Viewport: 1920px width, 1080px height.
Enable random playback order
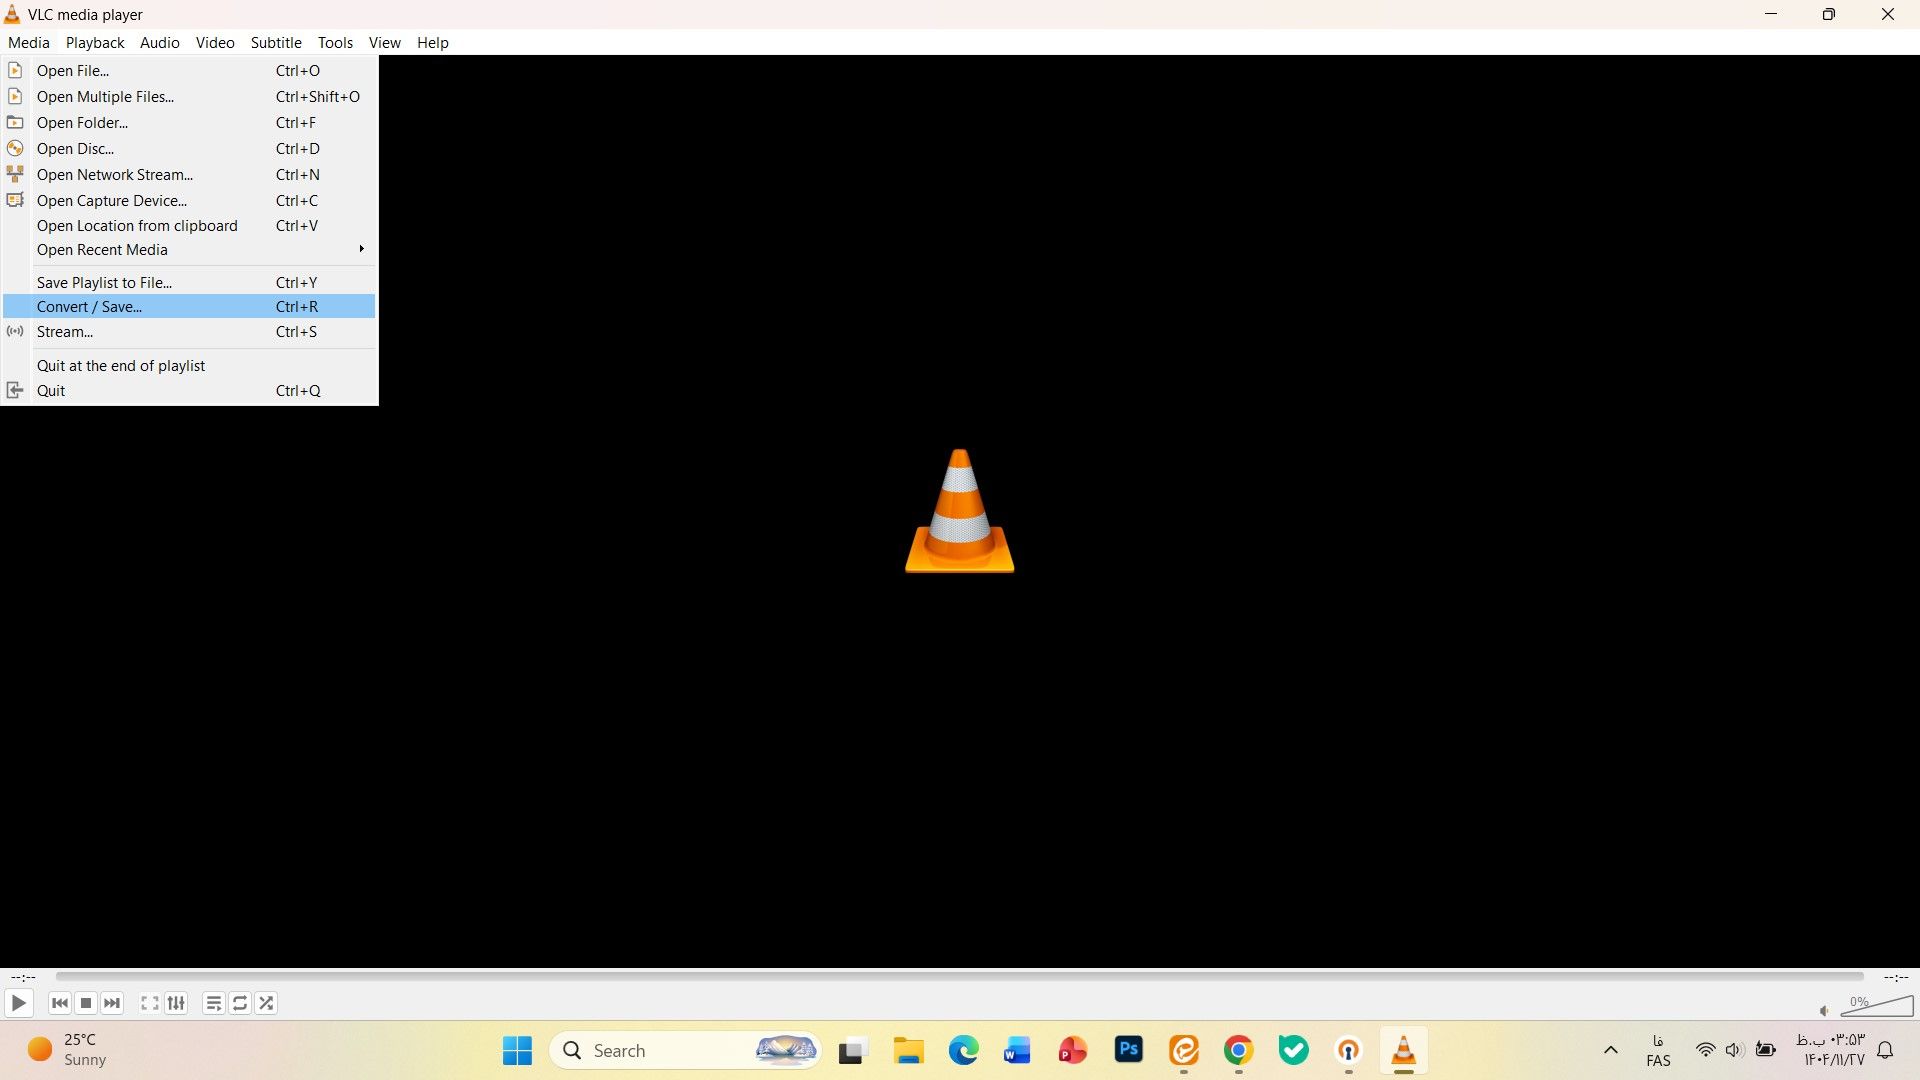pos(266,1003)
